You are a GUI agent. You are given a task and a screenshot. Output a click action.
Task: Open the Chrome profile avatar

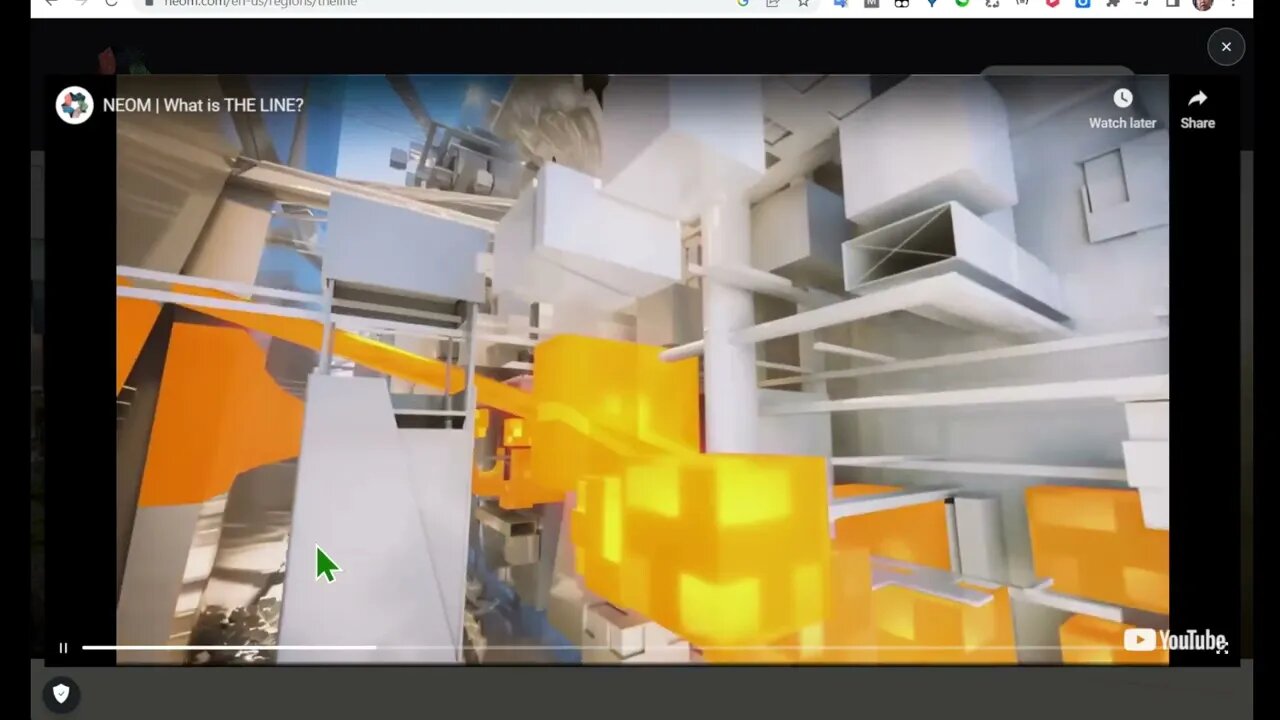point(1203,4)
